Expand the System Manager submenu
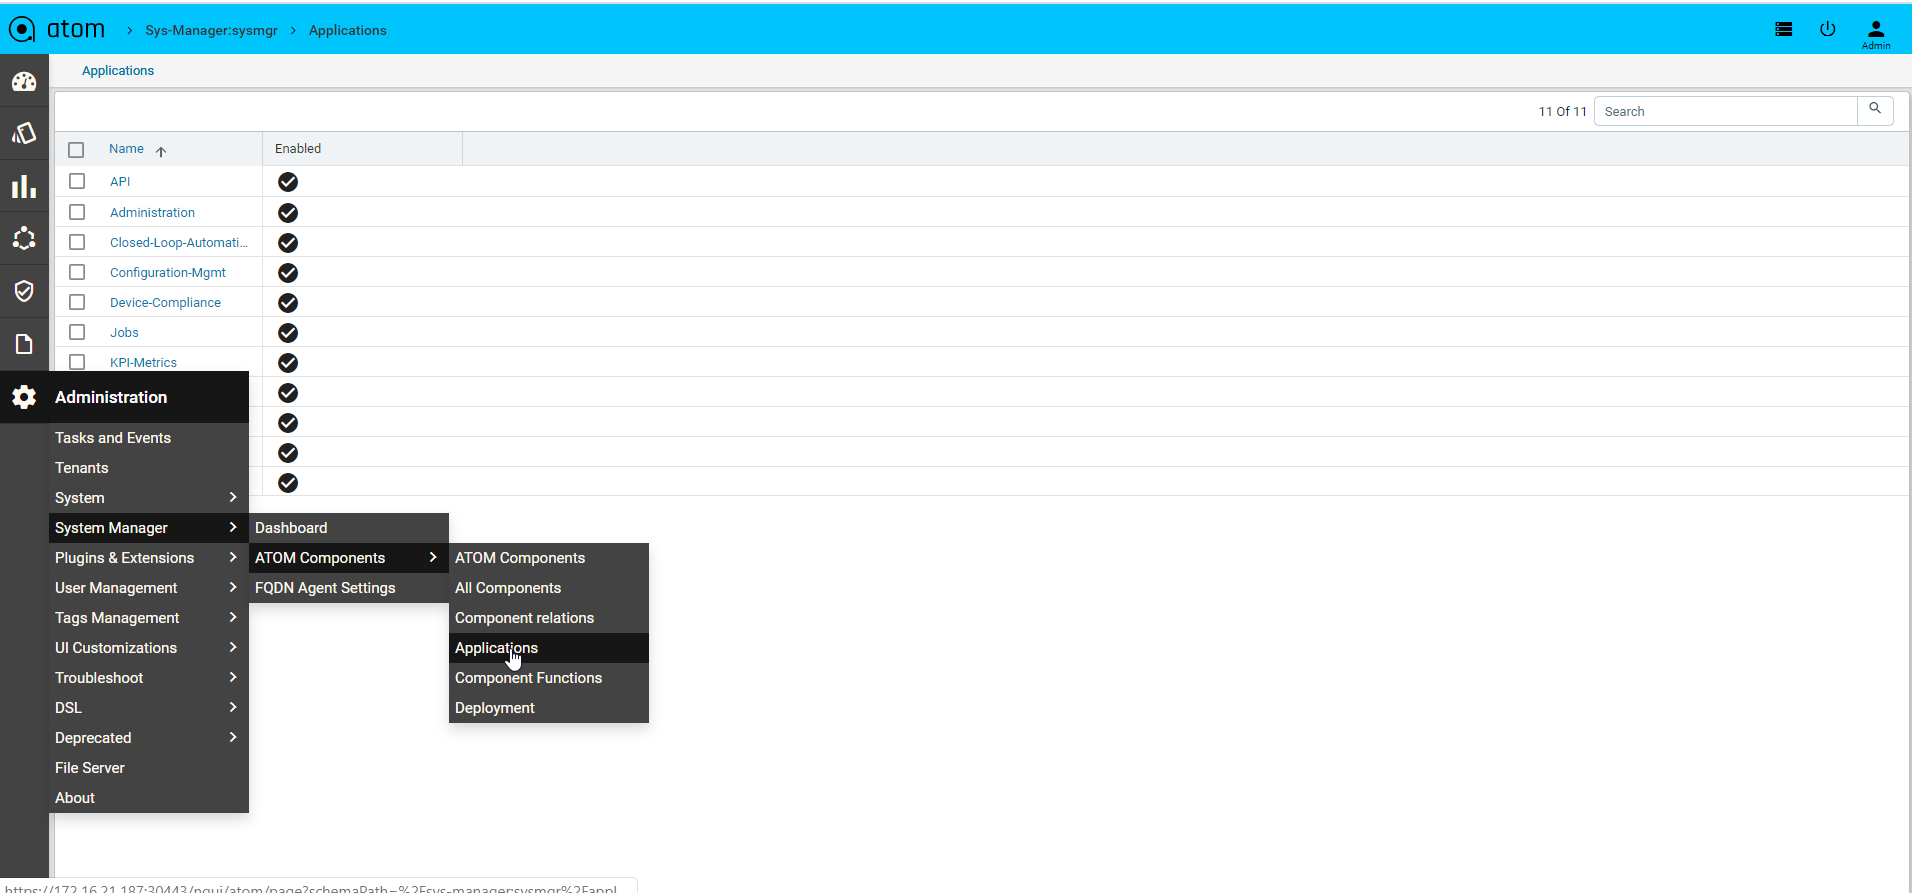The image size is (1912, 893). [148, 528]
